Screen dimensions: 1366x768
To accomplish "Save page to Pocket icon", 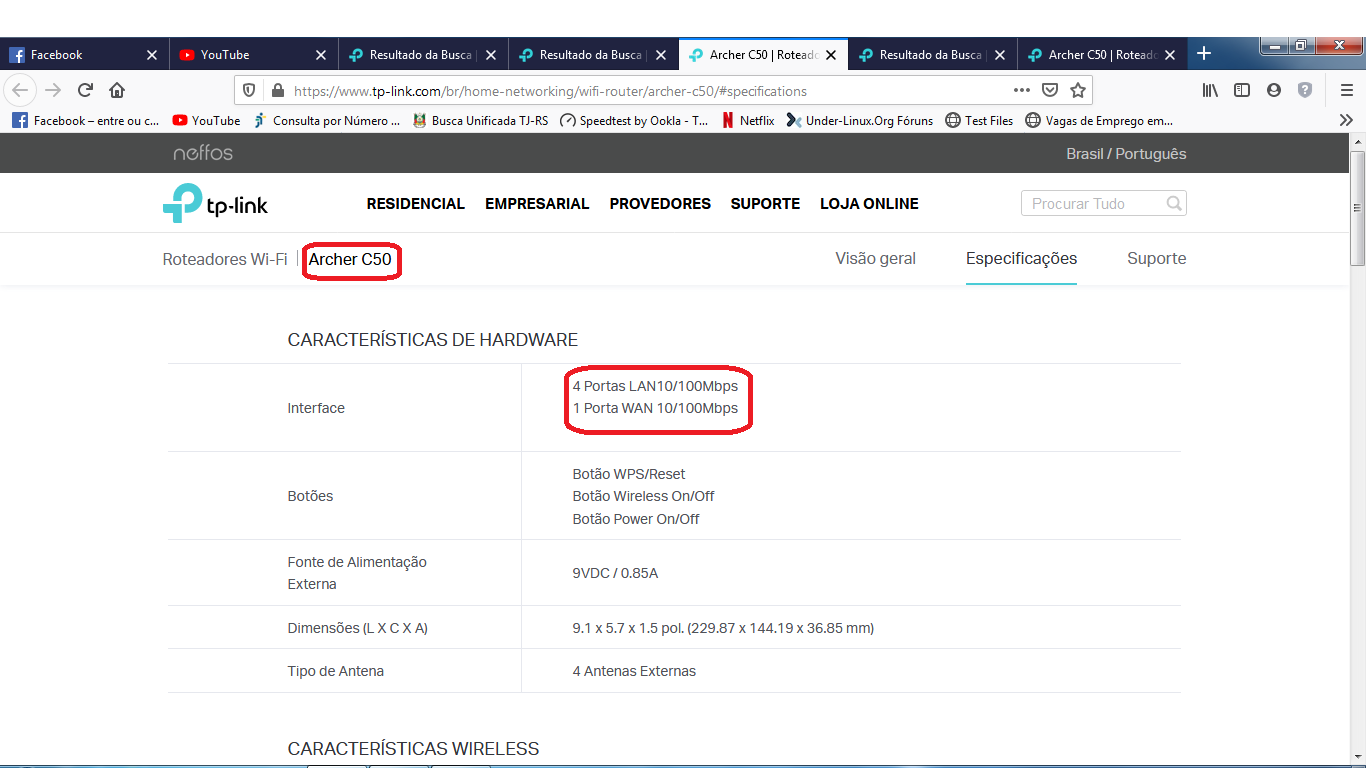I will pyautogui.click(x=1050, y=90).
